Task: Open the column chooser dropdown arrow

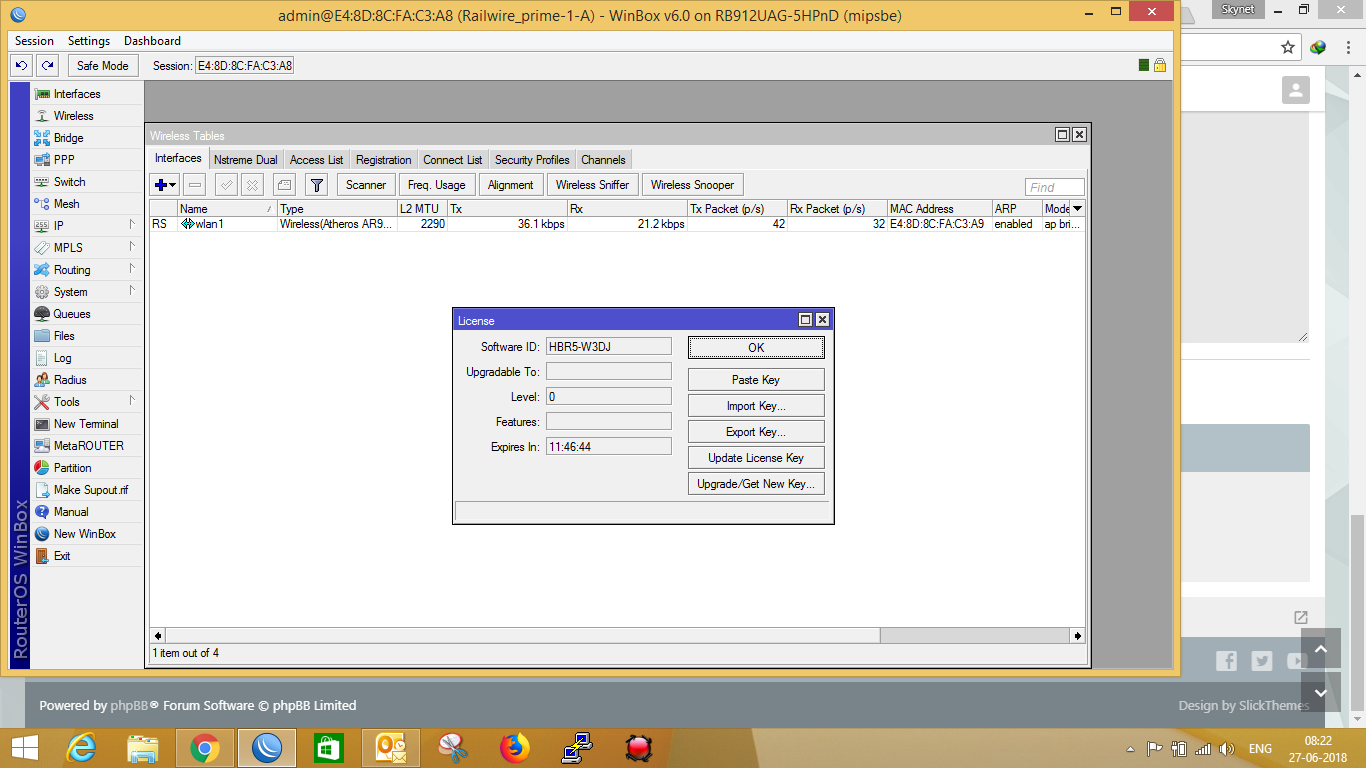Action: (1077, 208)
